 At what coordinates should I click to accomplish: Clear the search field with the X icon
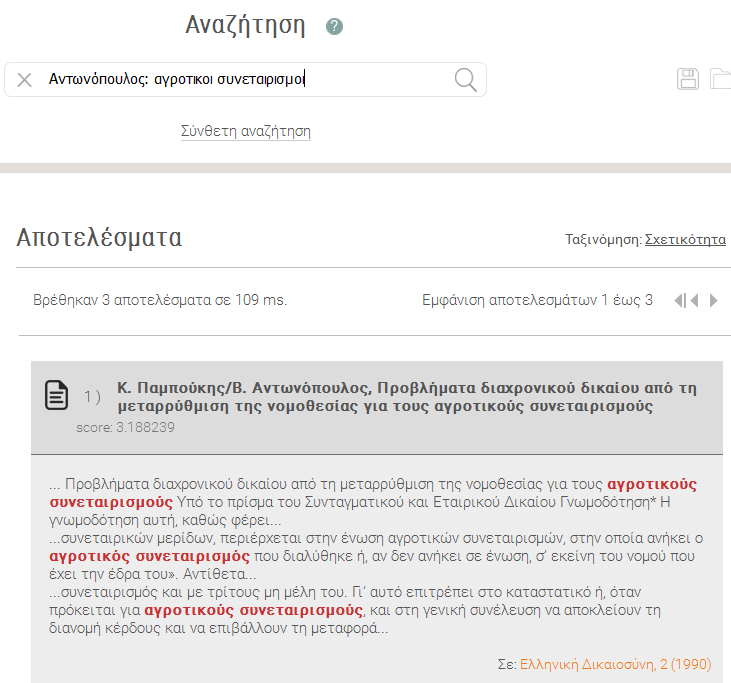(25, 80)
